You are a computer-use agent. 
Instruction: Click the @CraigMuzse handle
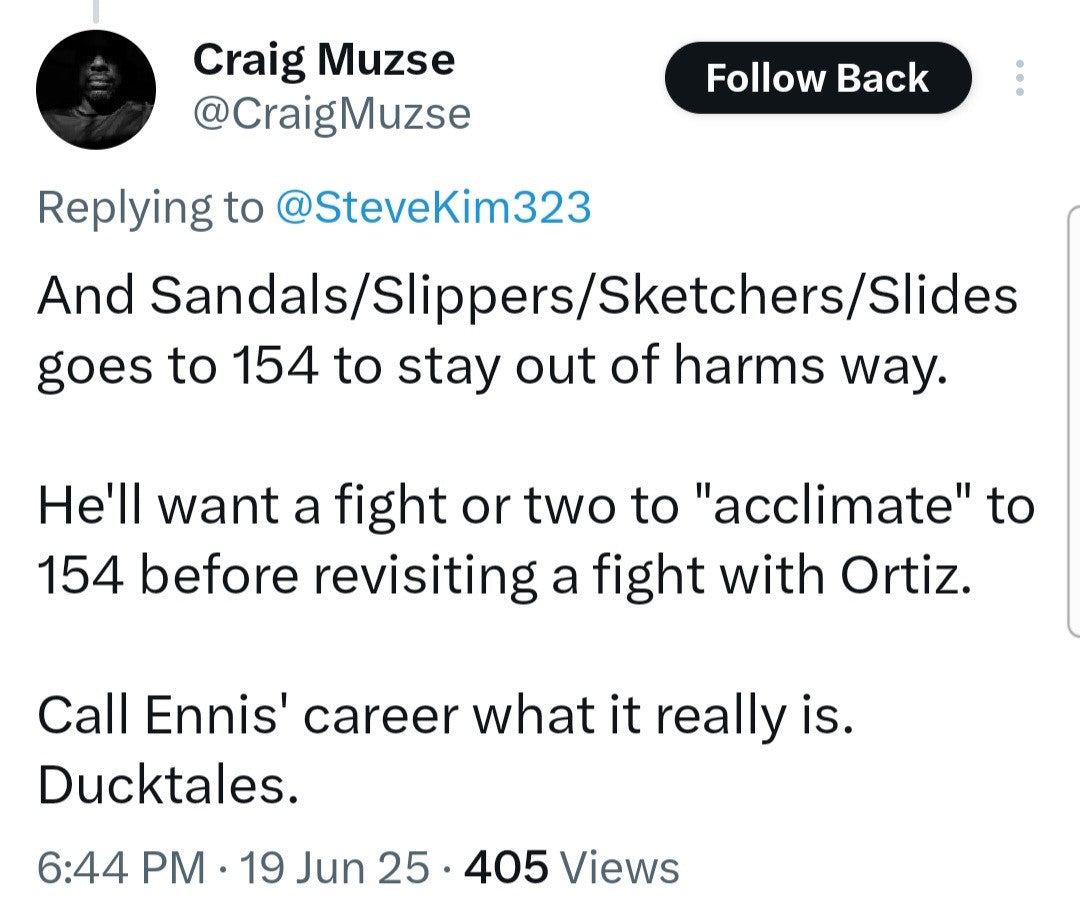(331, 114)
